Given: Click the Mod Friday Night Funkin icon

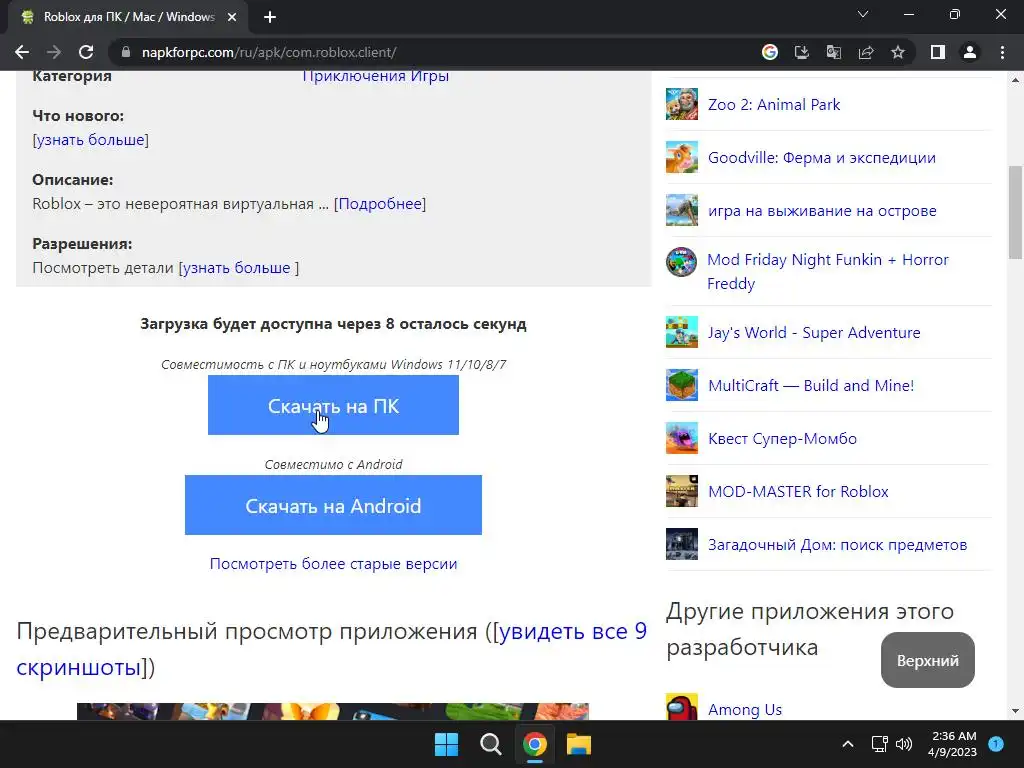Looking at the screenshot, I should (682, 263).
